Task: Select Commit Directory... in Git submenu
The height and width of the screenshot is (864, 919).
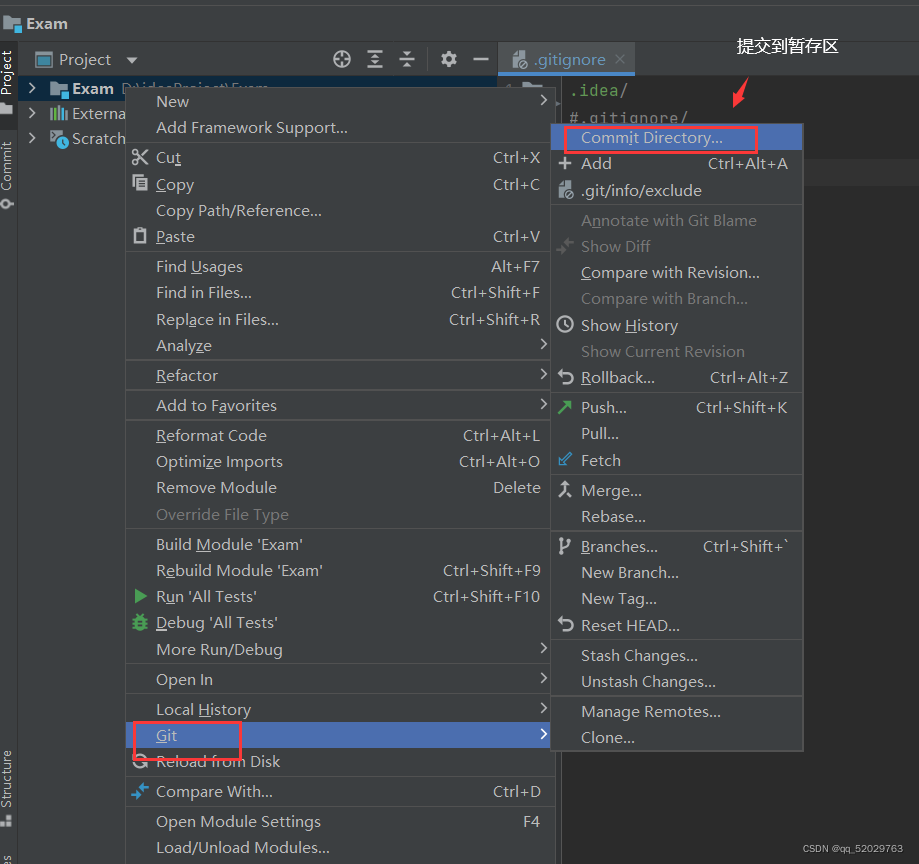Action: pyautogui.click(x=676, y=138)
